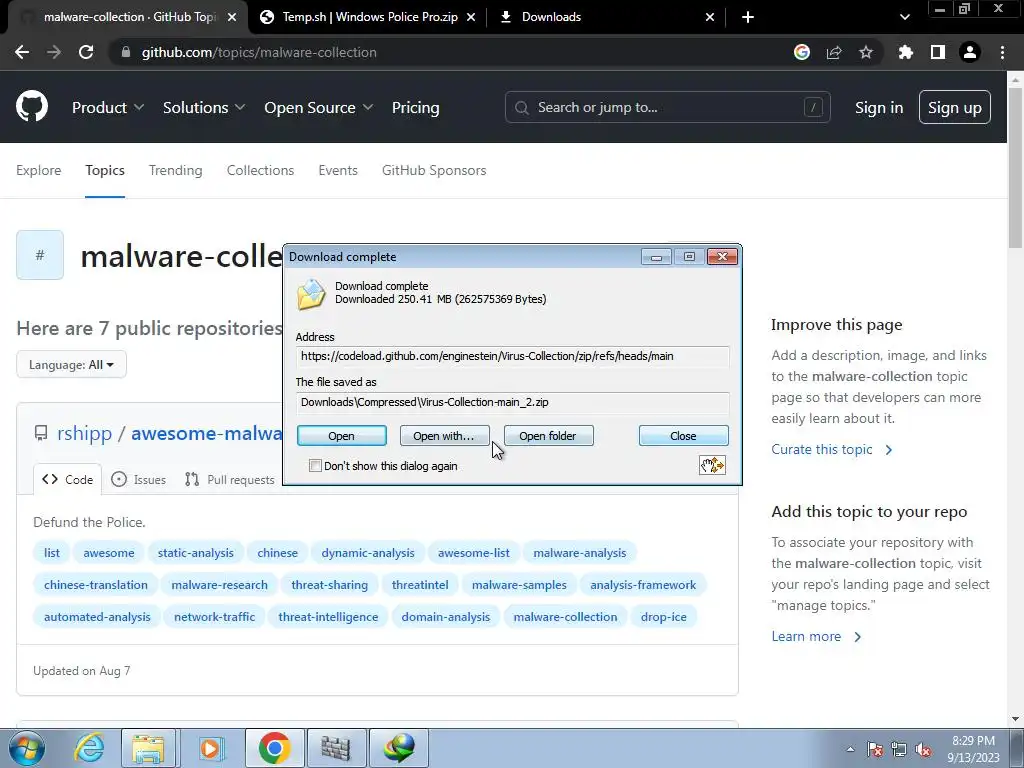This screenshot has width=1024, height=768.
Task: Dismiss dialog with the Close button
Action: 683,436
